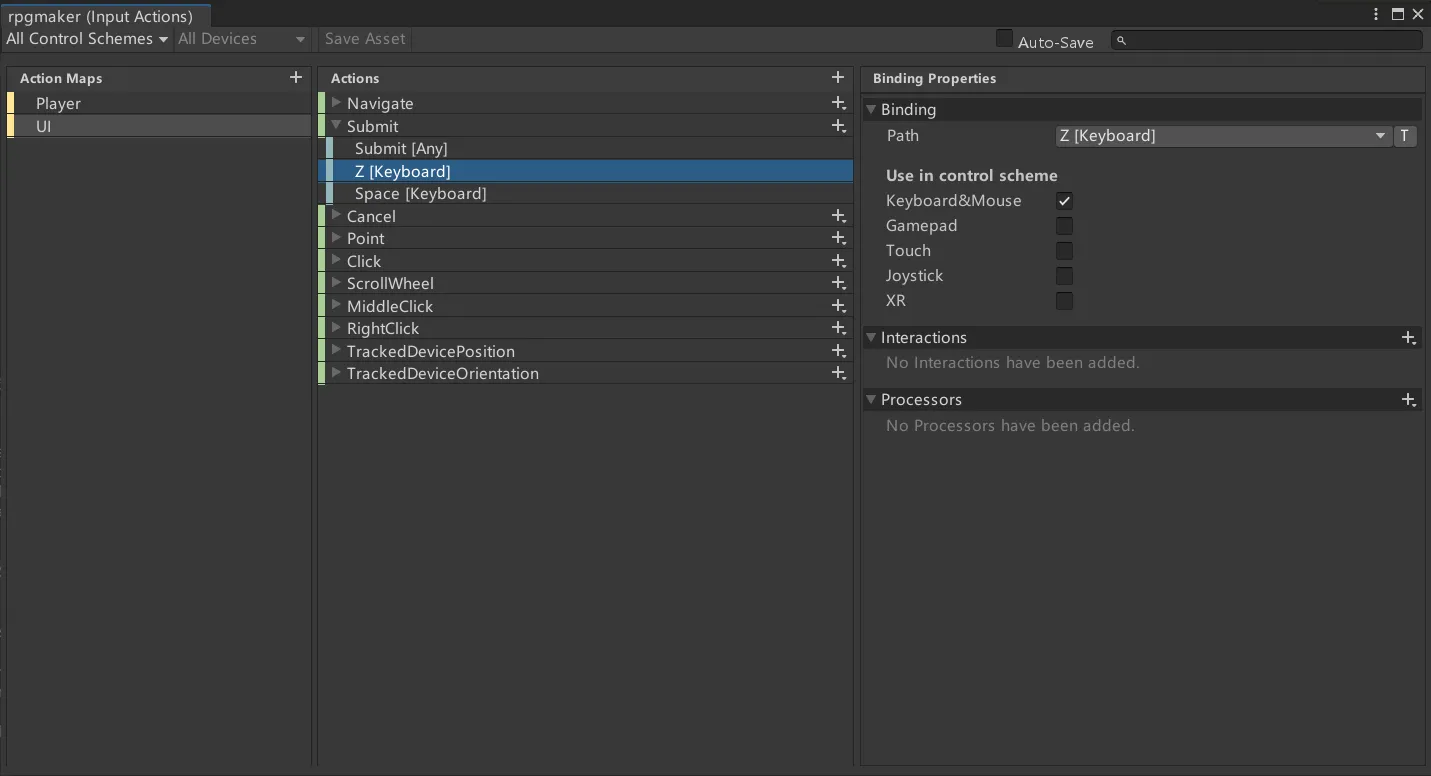This screenshot has width=1431, height=776.
Task: Open the All Control Schemes dropdown
Action: [x=87, y=39]
